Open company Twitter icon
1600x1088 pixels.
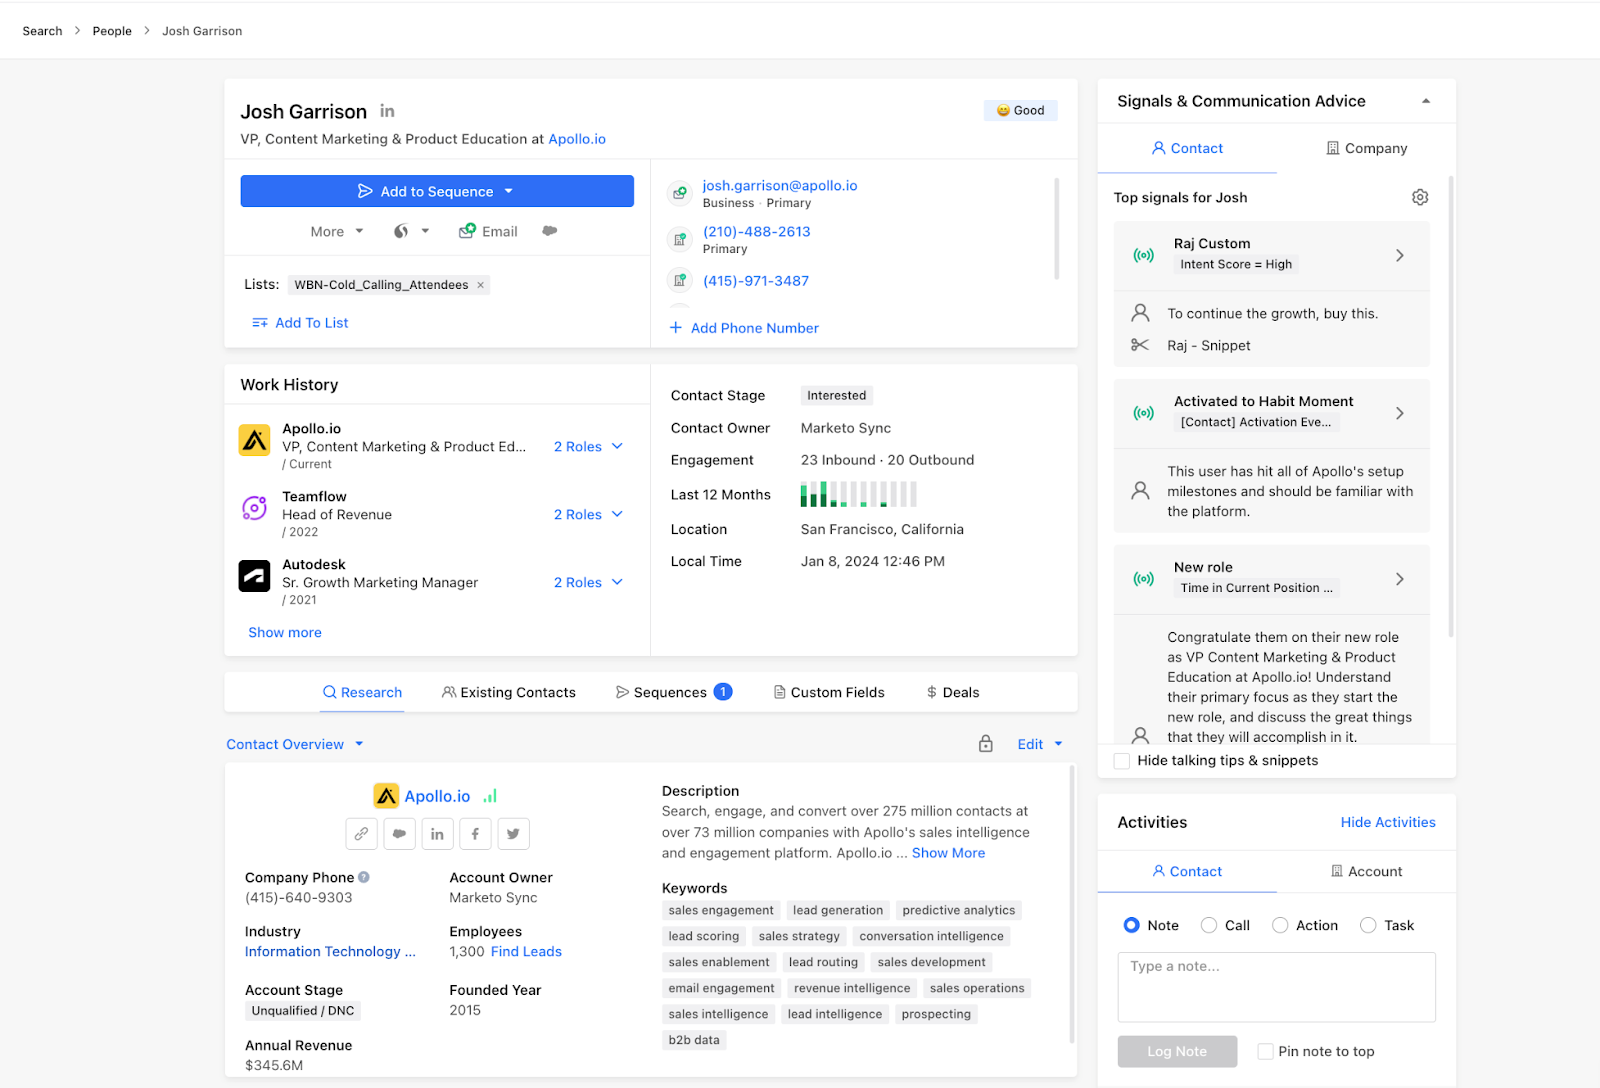(513, 834)
